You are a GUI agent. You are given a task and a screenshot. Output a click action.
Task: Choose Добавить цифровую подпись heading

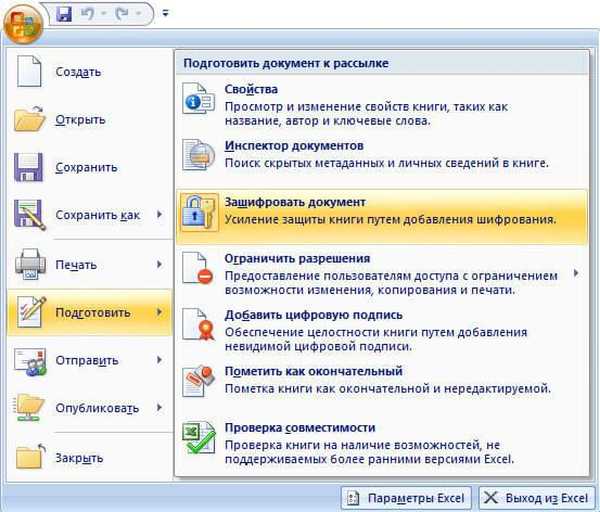click(313, 315)
